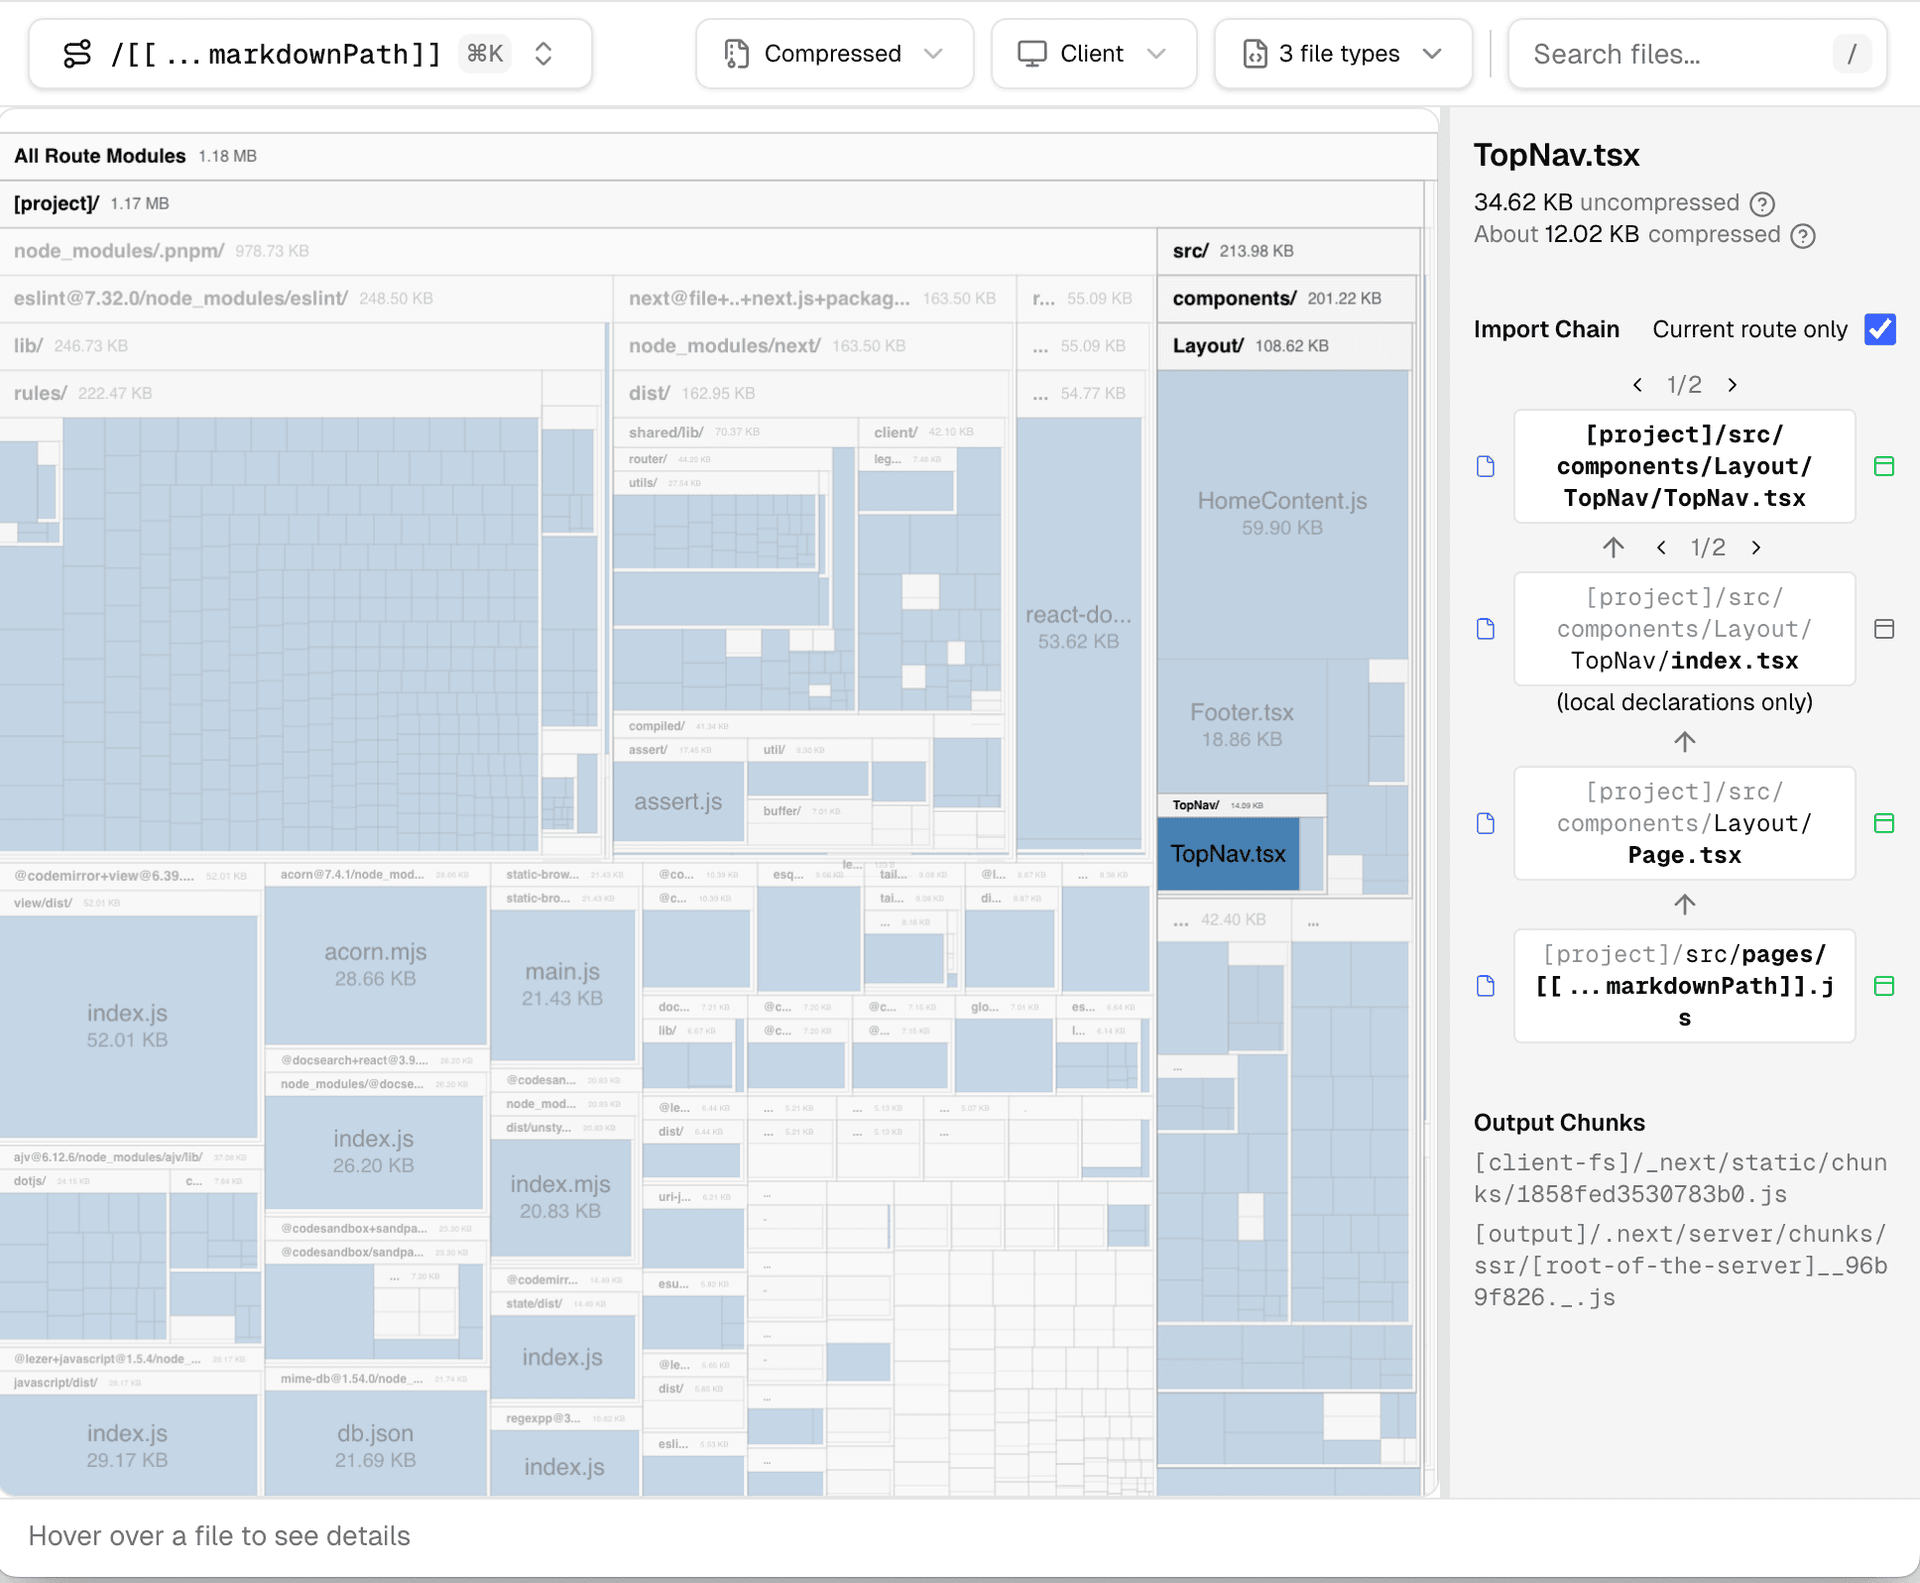Select the acorn.mjs block in treemap
The image size is (1920, 1583).
375,964
